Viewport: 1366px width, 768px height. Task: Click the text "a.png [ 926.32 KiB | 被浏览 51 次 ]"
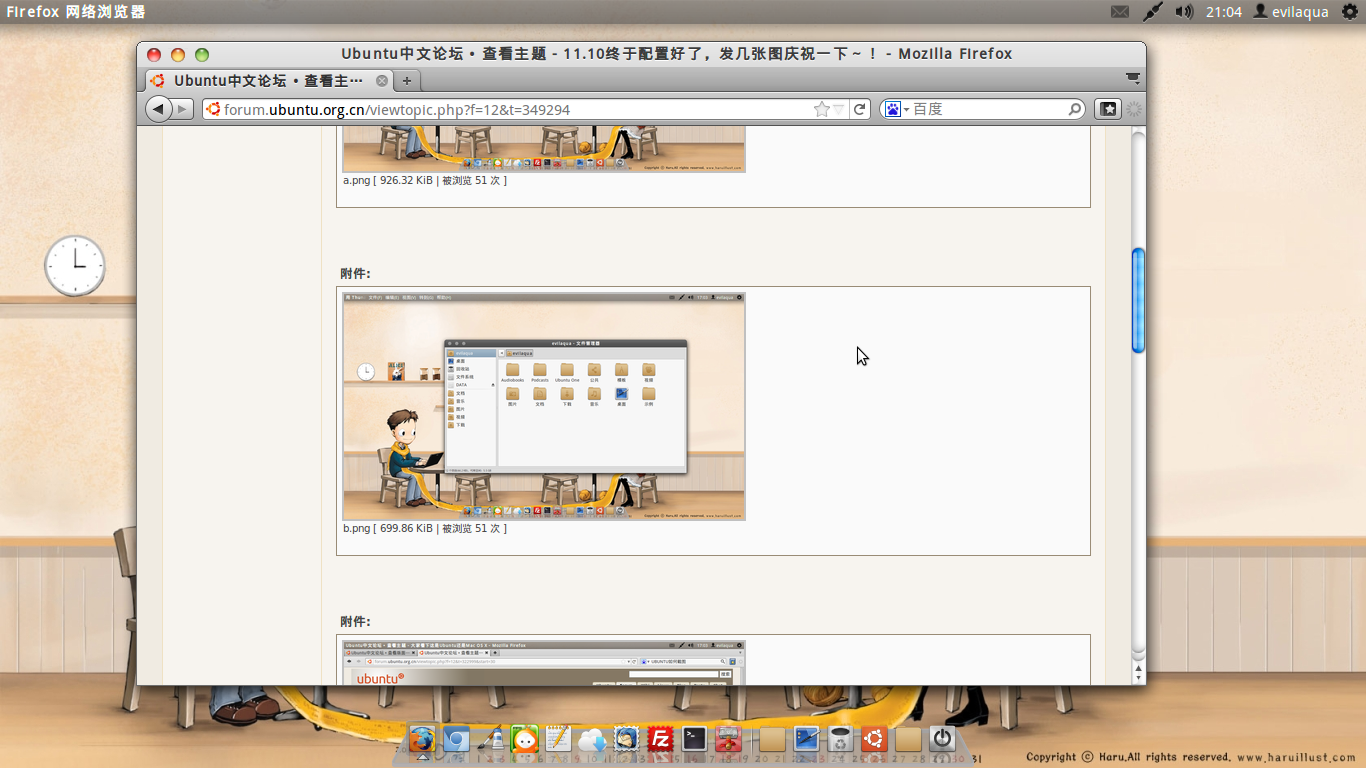click(x=425, y=181)
